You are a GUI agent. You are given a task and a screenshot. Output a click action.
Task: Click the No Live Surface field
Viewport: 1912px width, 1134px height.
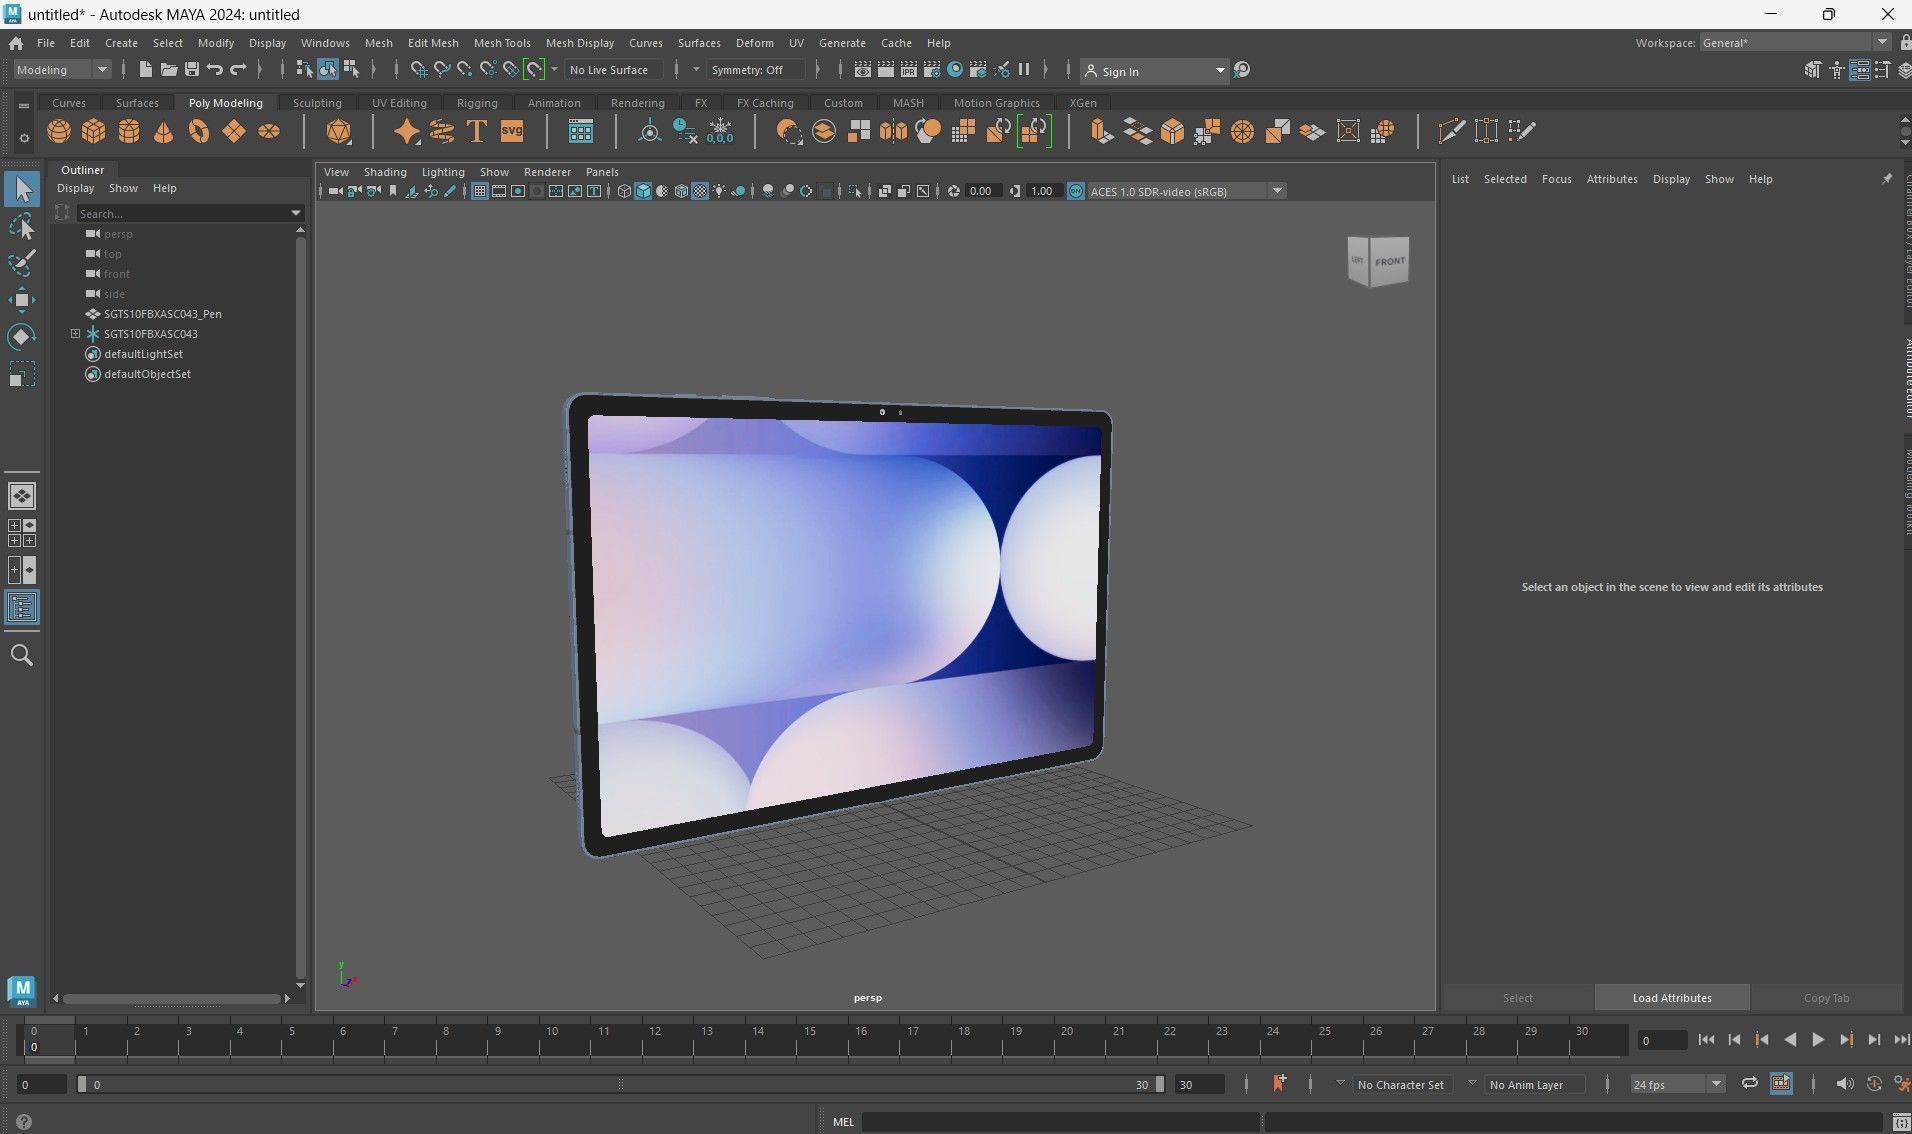coord(614,70)
